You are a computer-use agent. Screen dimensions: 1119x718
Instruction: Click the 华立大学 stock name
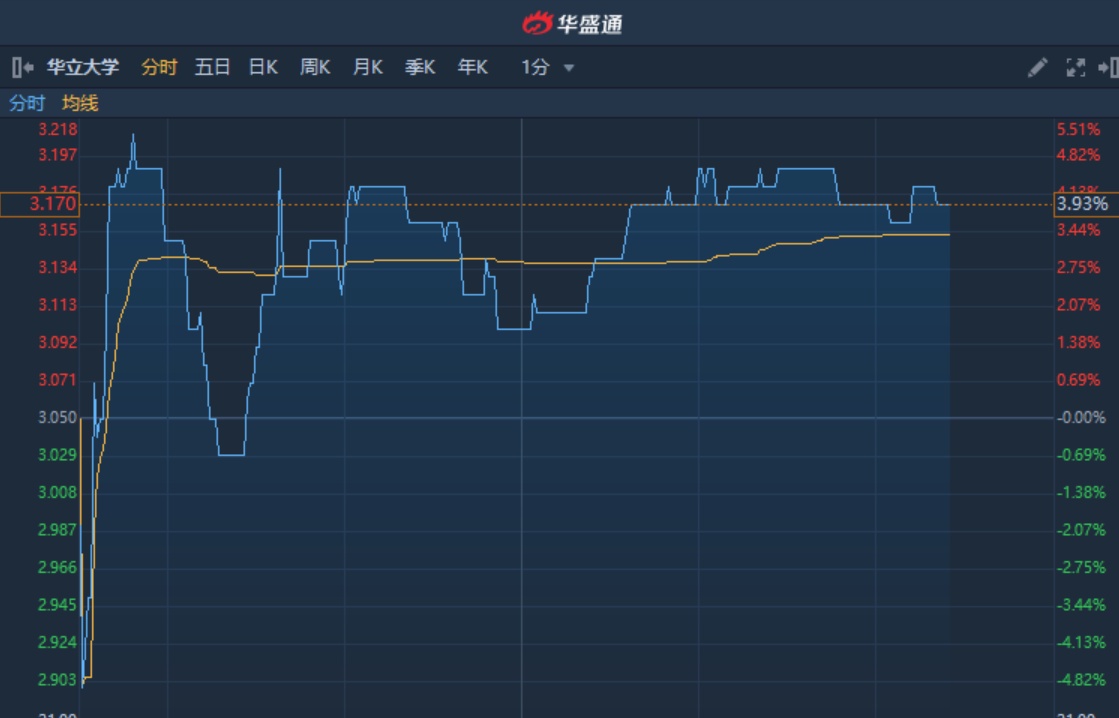point(83,67)
